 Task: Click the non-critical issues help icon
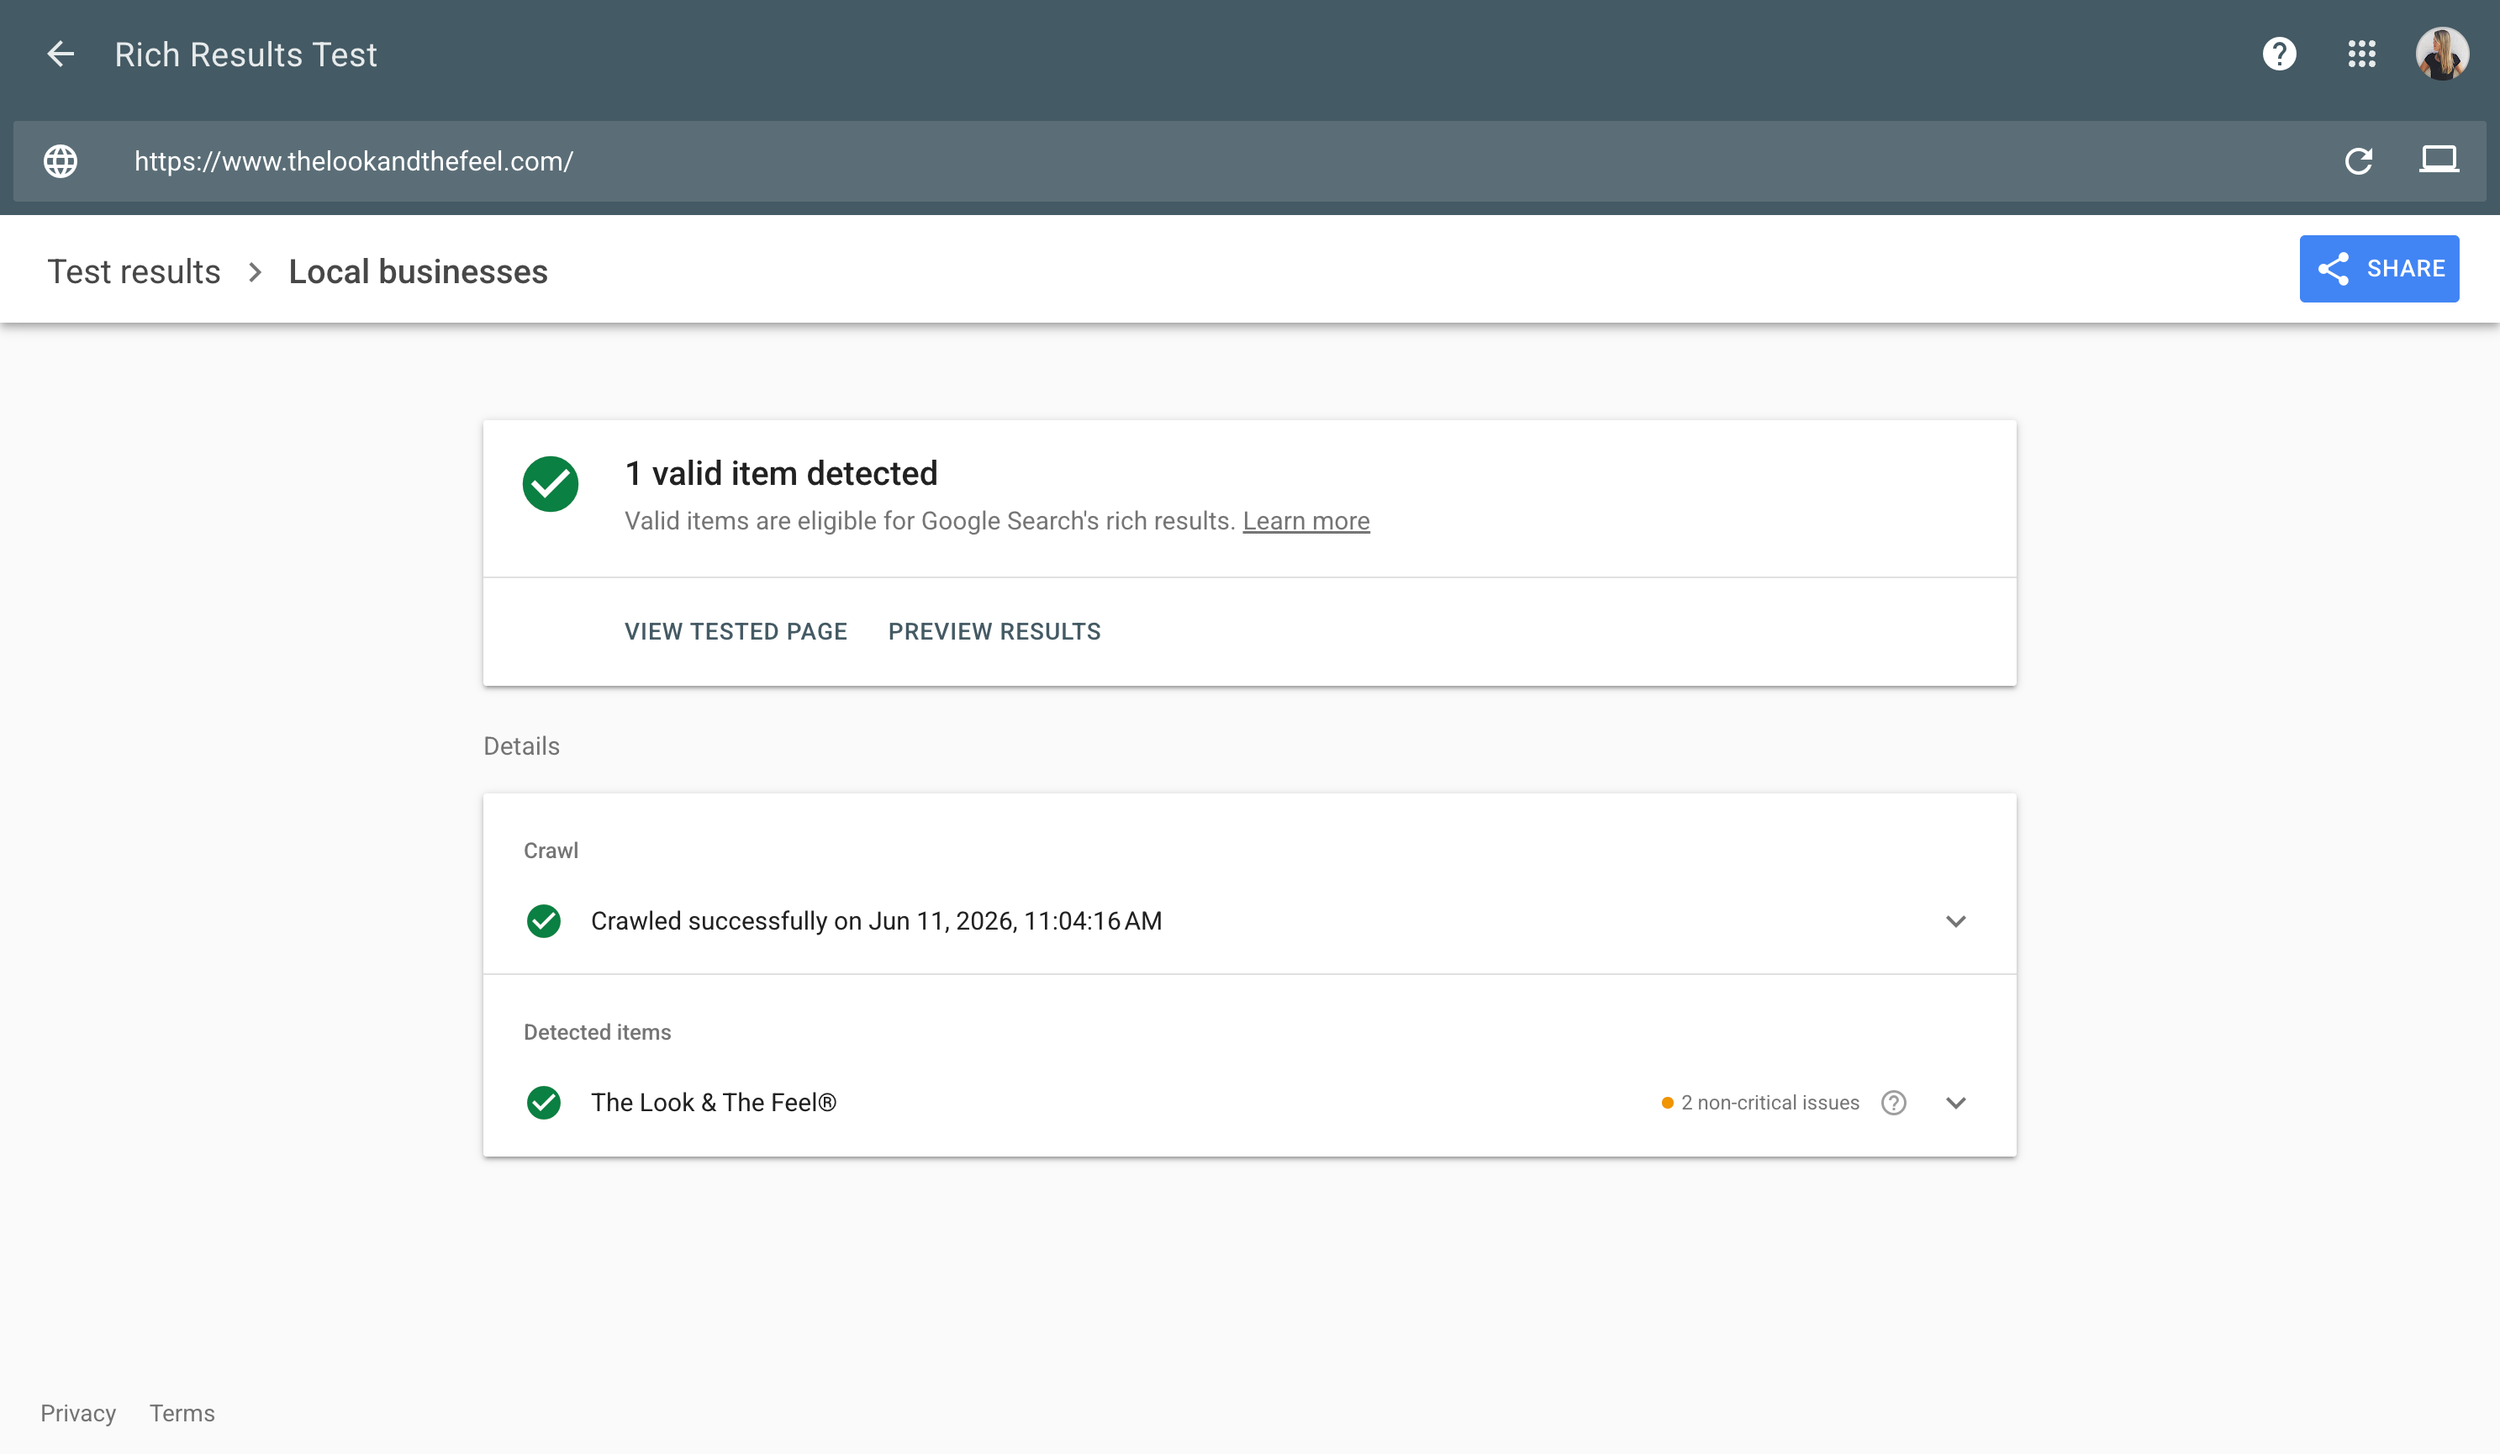tap(1893, 1103)
